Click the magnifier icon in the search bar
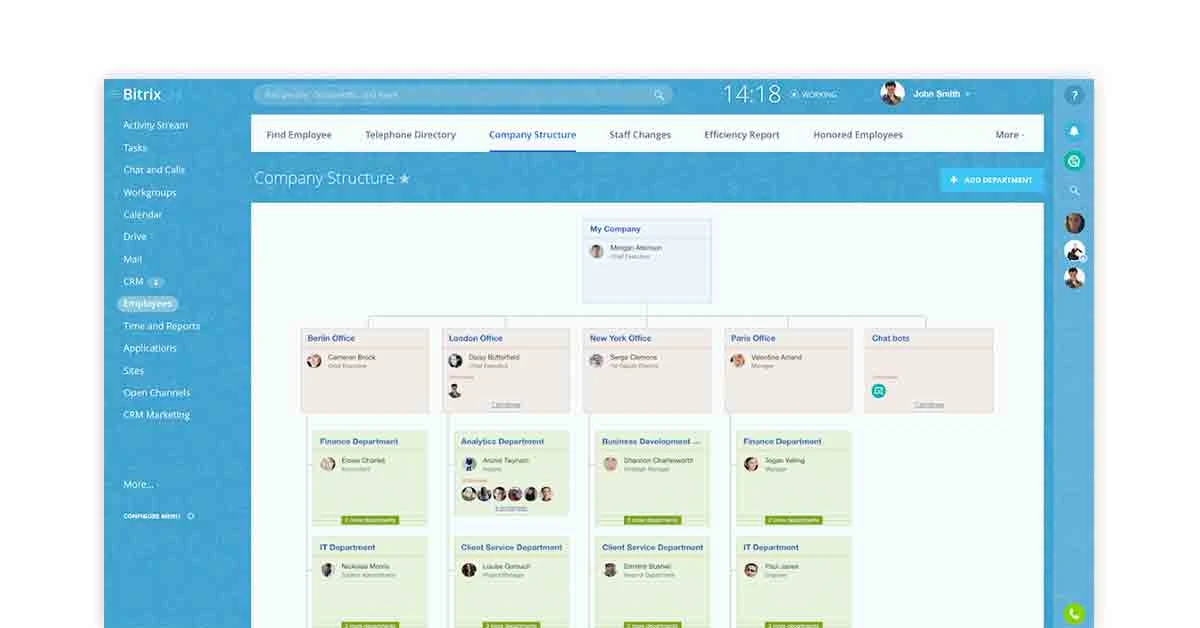This screenshot has height=628, width=1200. point(658,95)
